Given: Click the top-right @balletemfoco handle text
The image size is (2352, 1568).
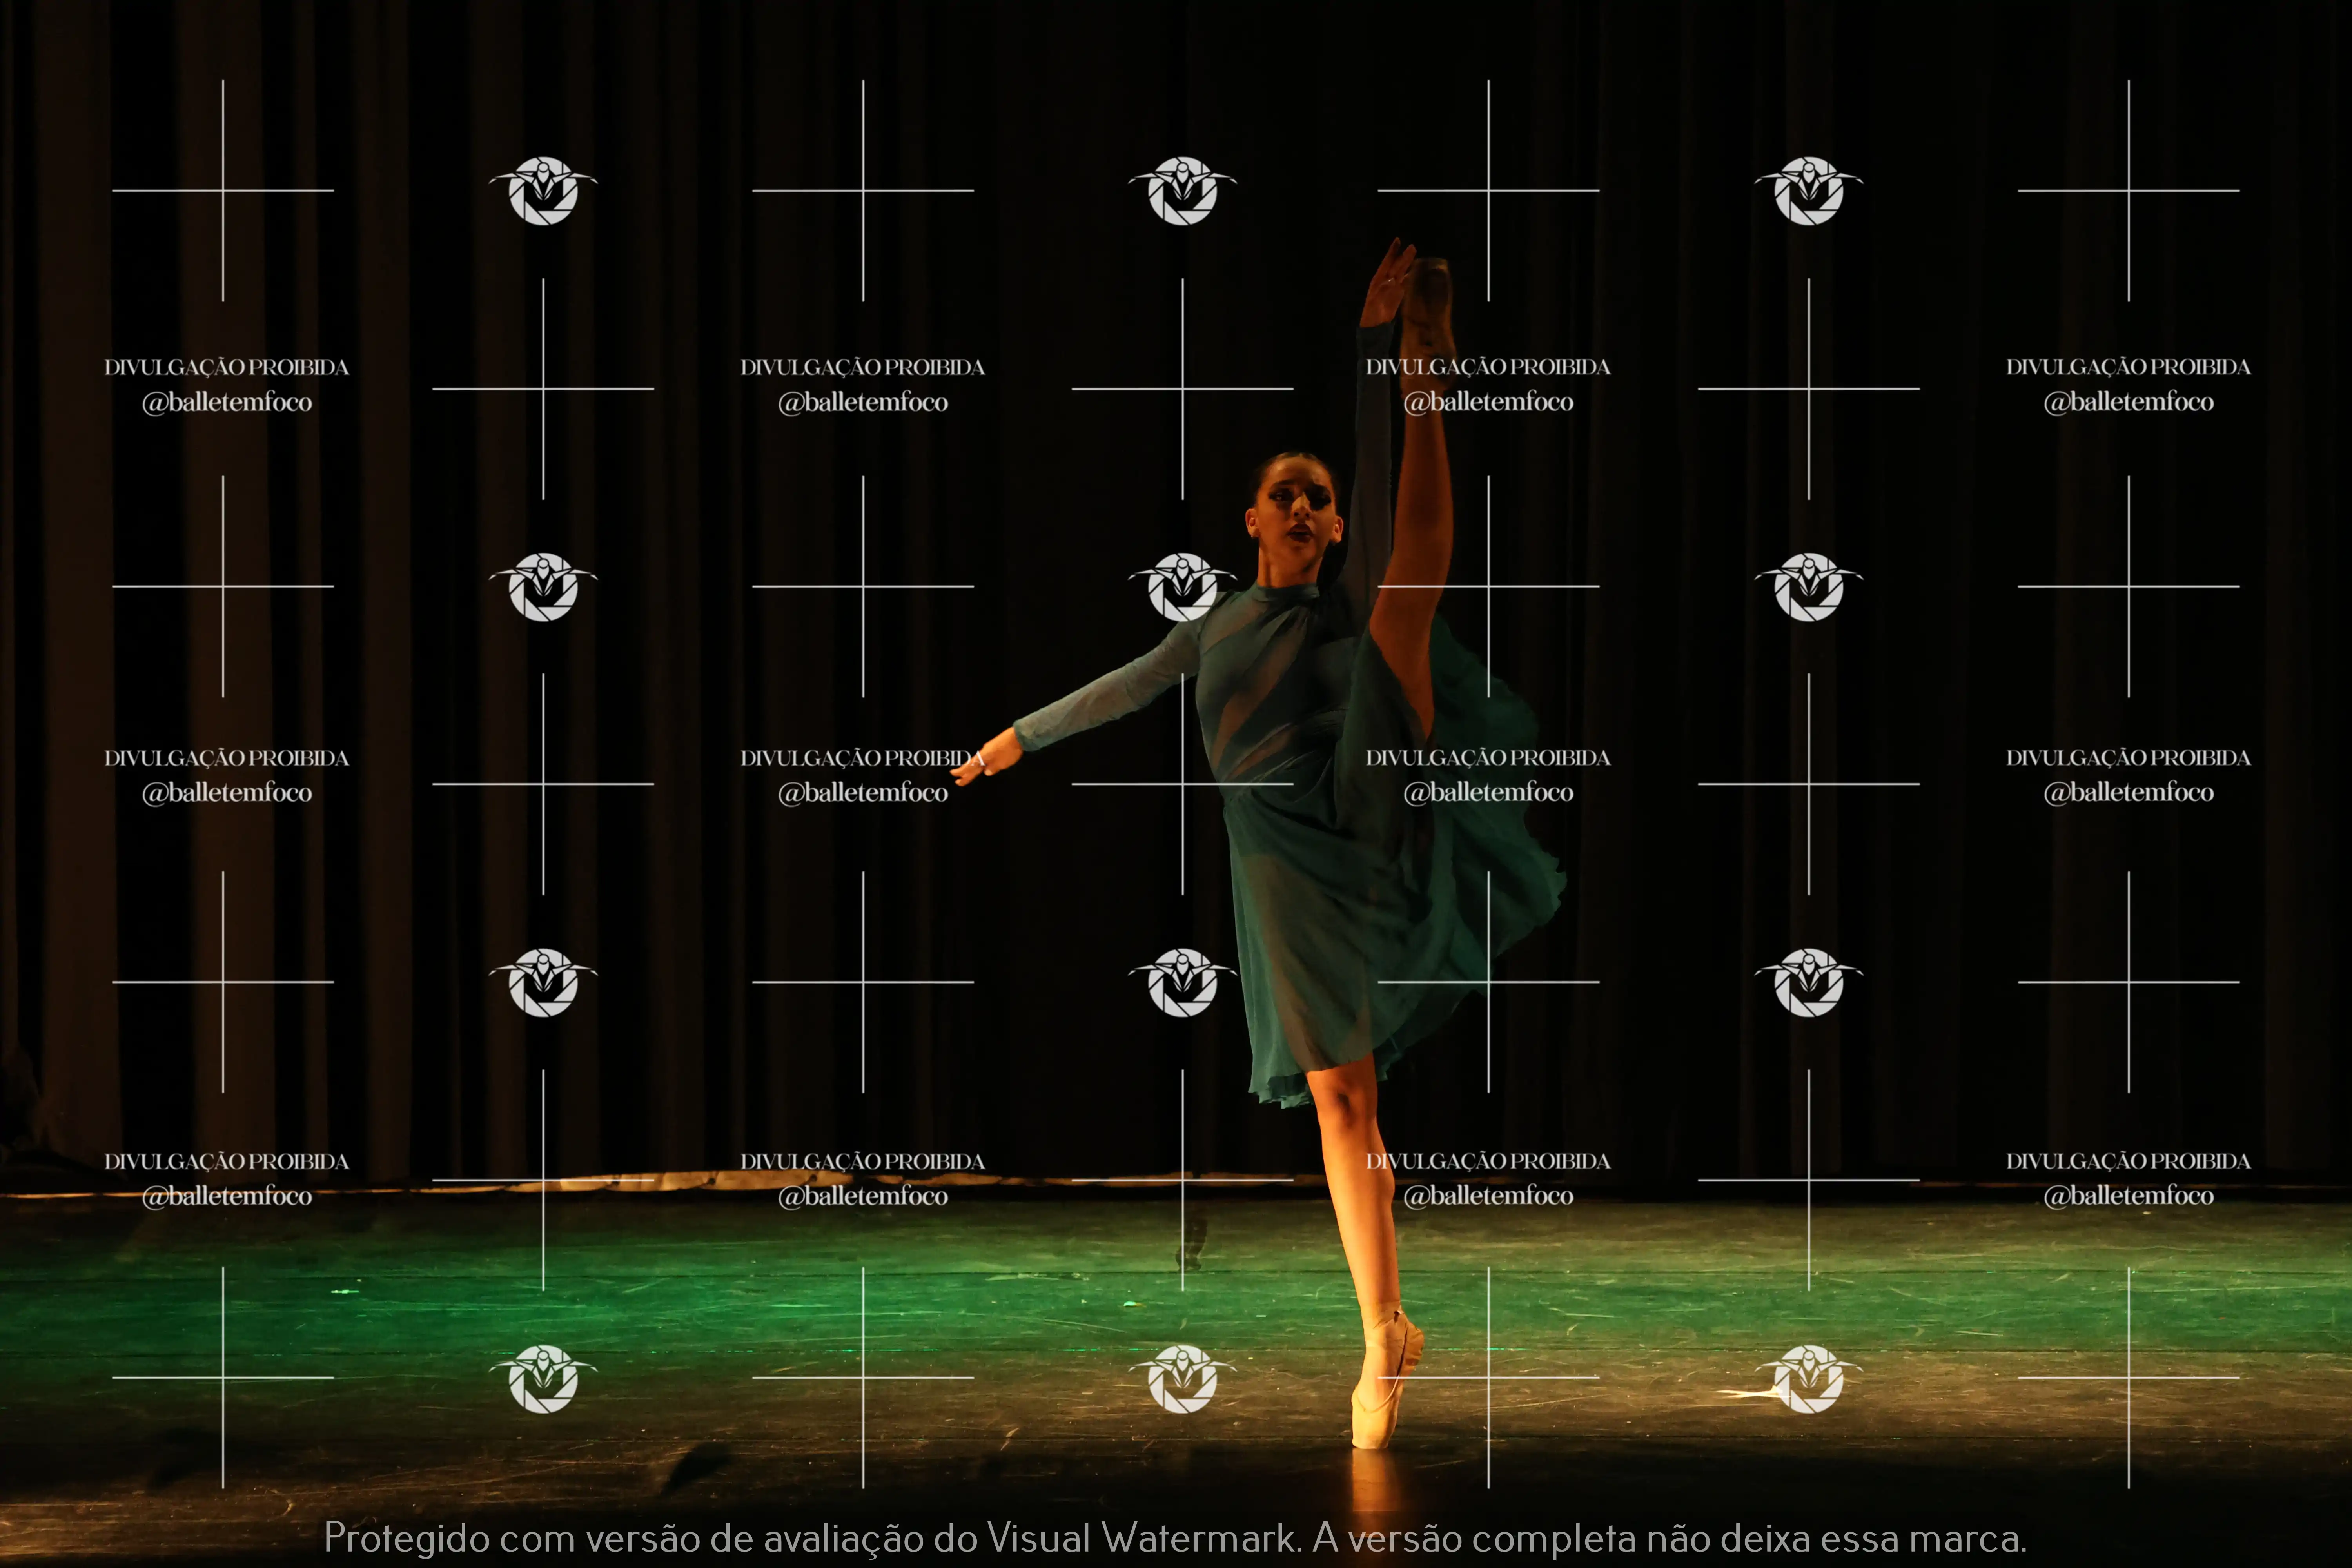Looking at the screenshot, I should pyautogui.click(x=2128, y=402).
